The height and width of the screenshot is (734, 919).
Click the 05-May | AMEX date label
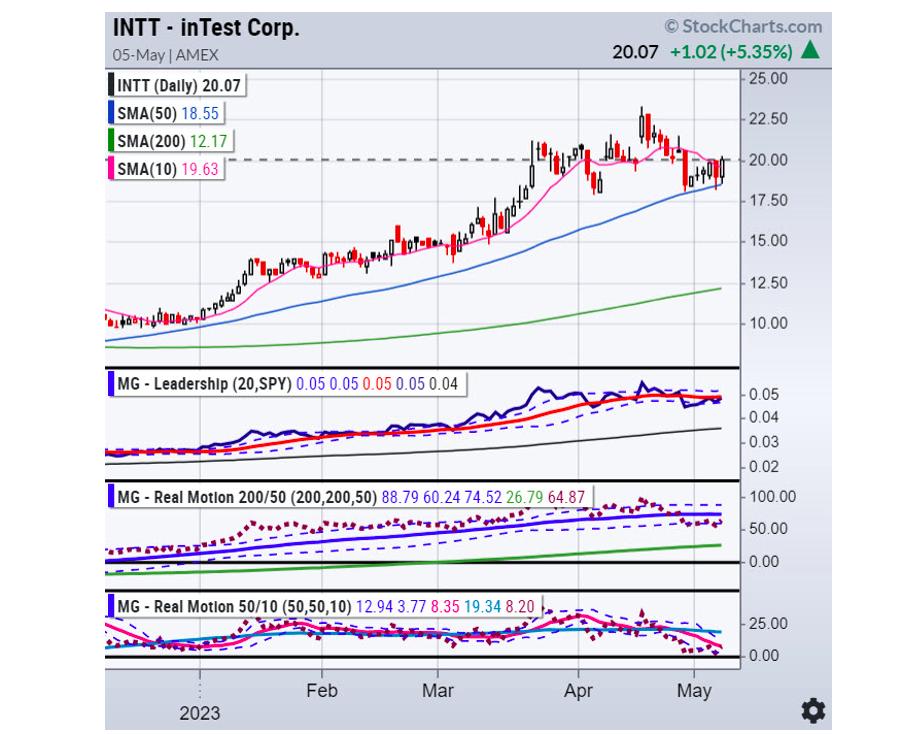[x=165, y=55]
